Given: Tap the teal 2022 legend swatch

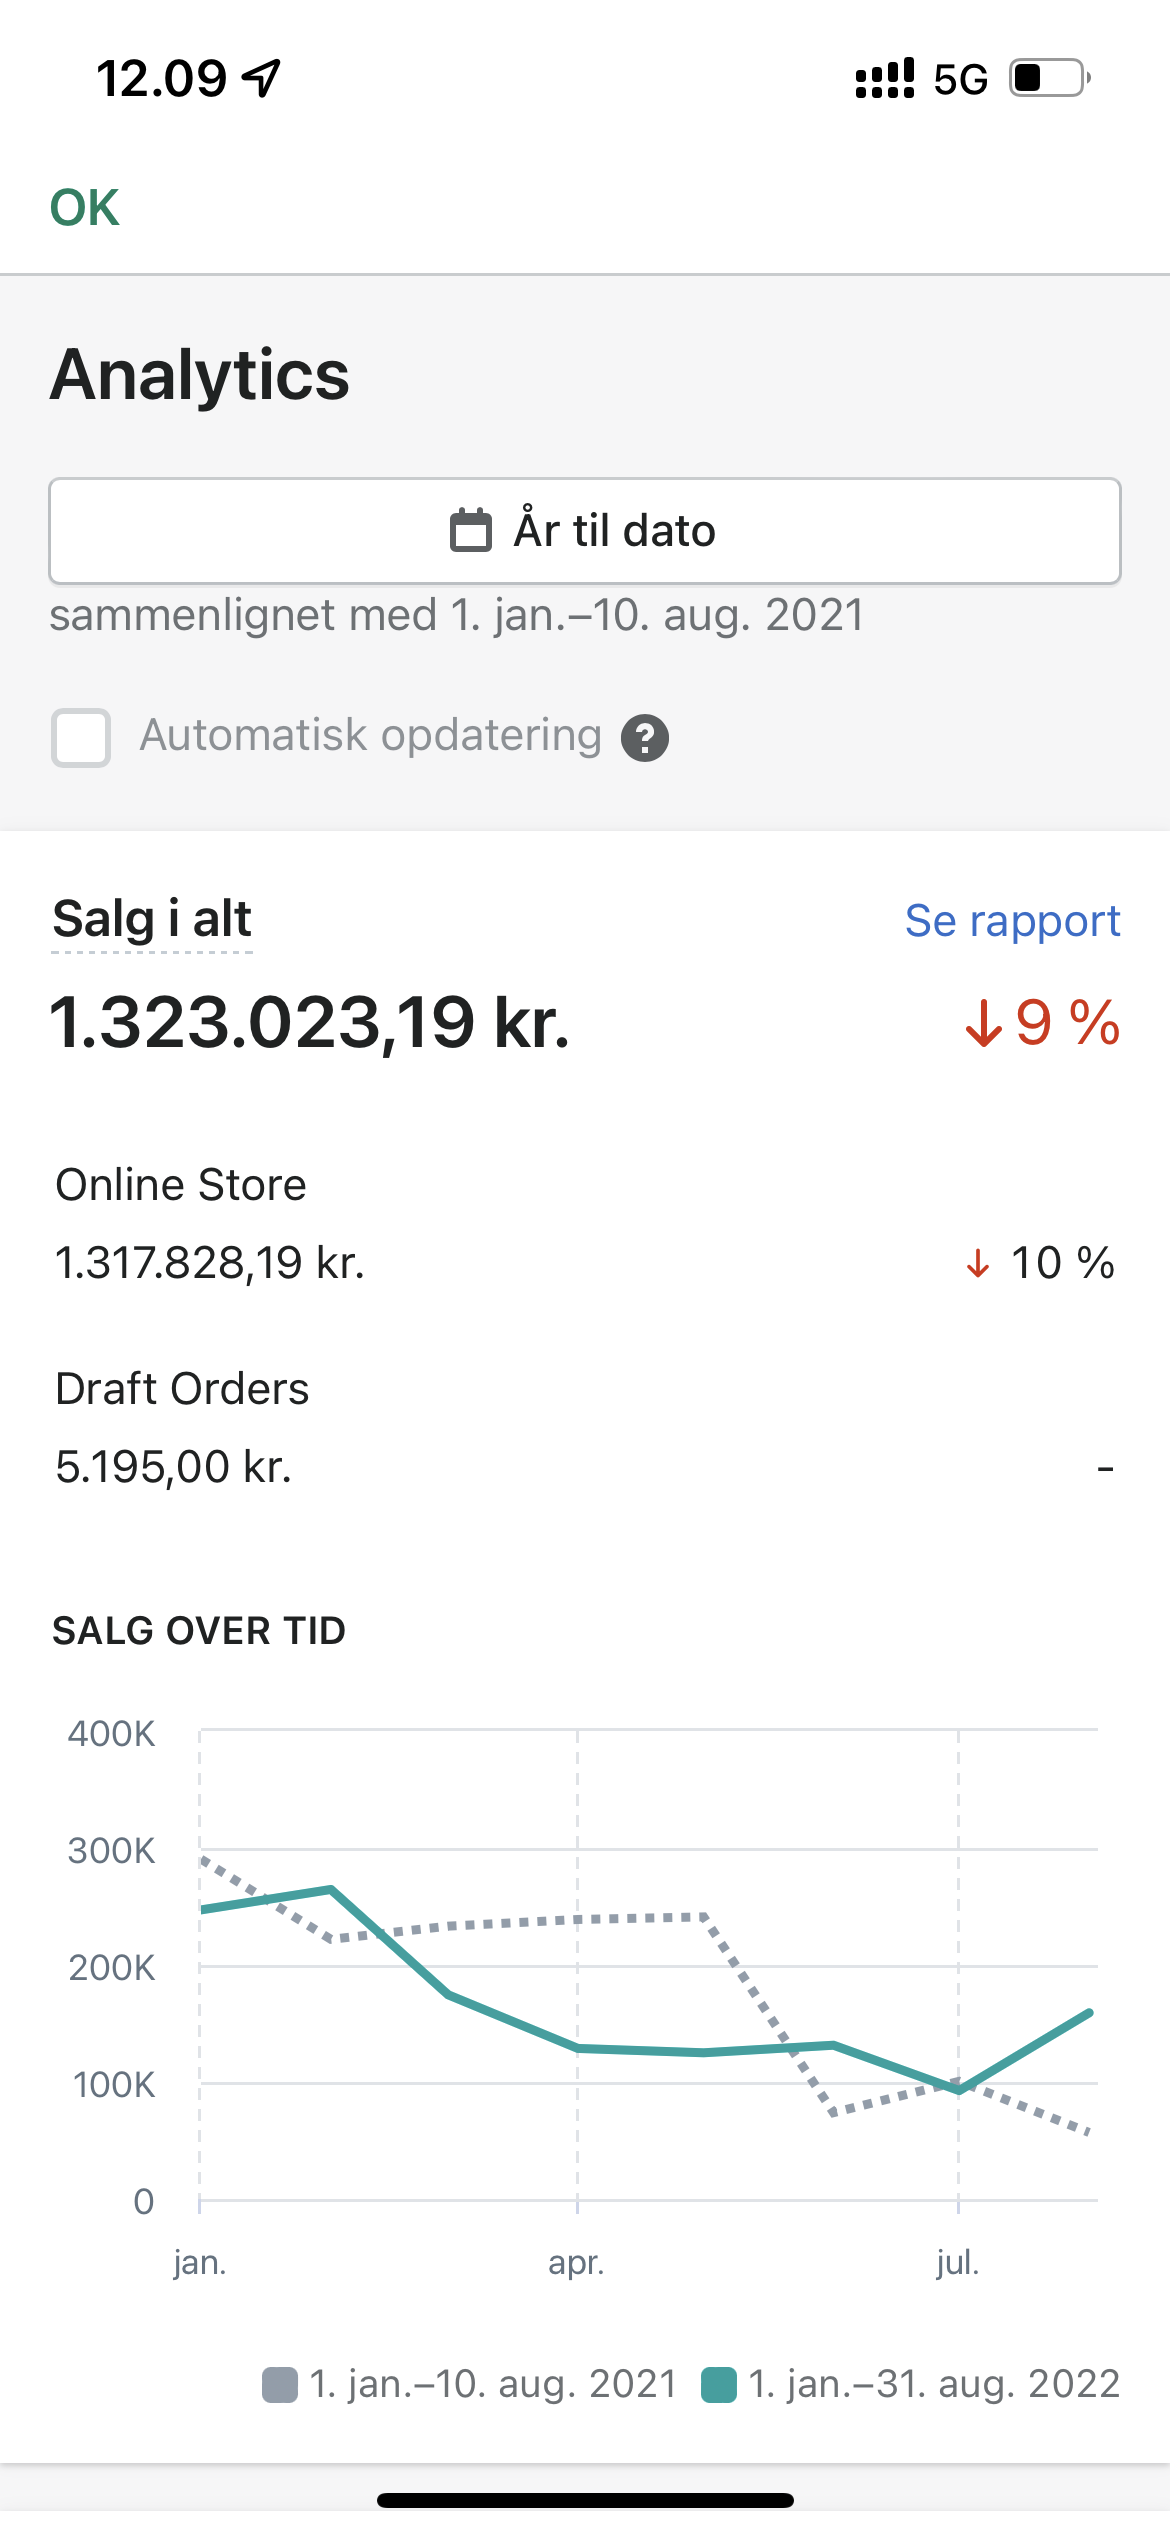Looking at the screenshot, I should [719, 2385].
